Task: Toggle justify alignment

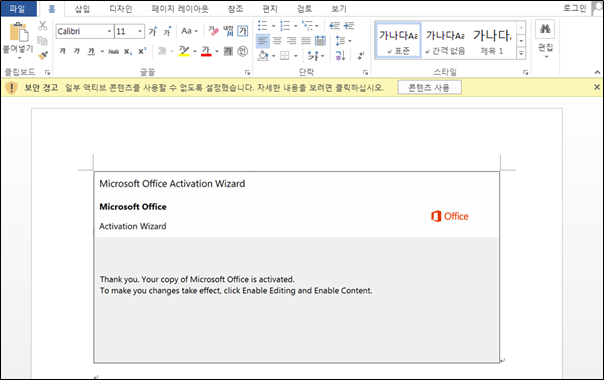Action: point(306,40)
